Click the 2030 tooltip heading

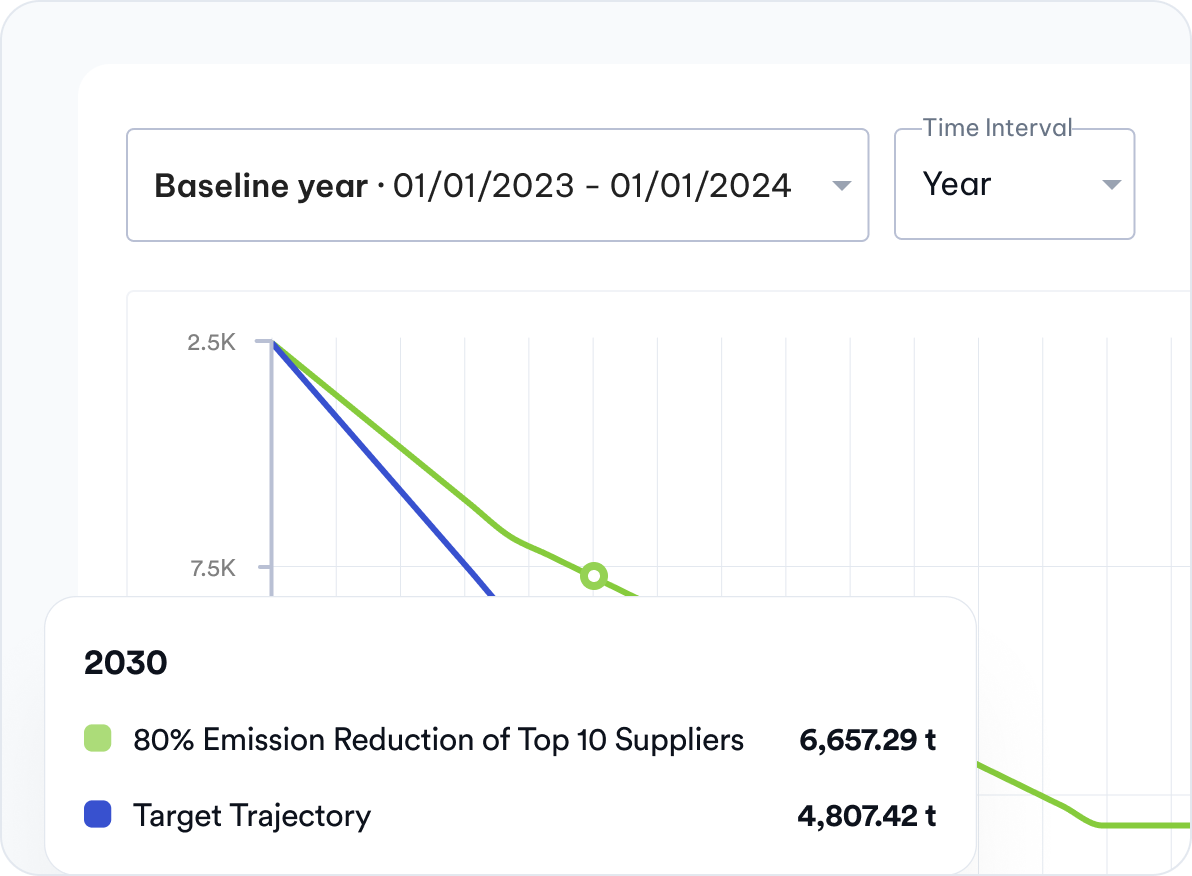coord(125,662)
